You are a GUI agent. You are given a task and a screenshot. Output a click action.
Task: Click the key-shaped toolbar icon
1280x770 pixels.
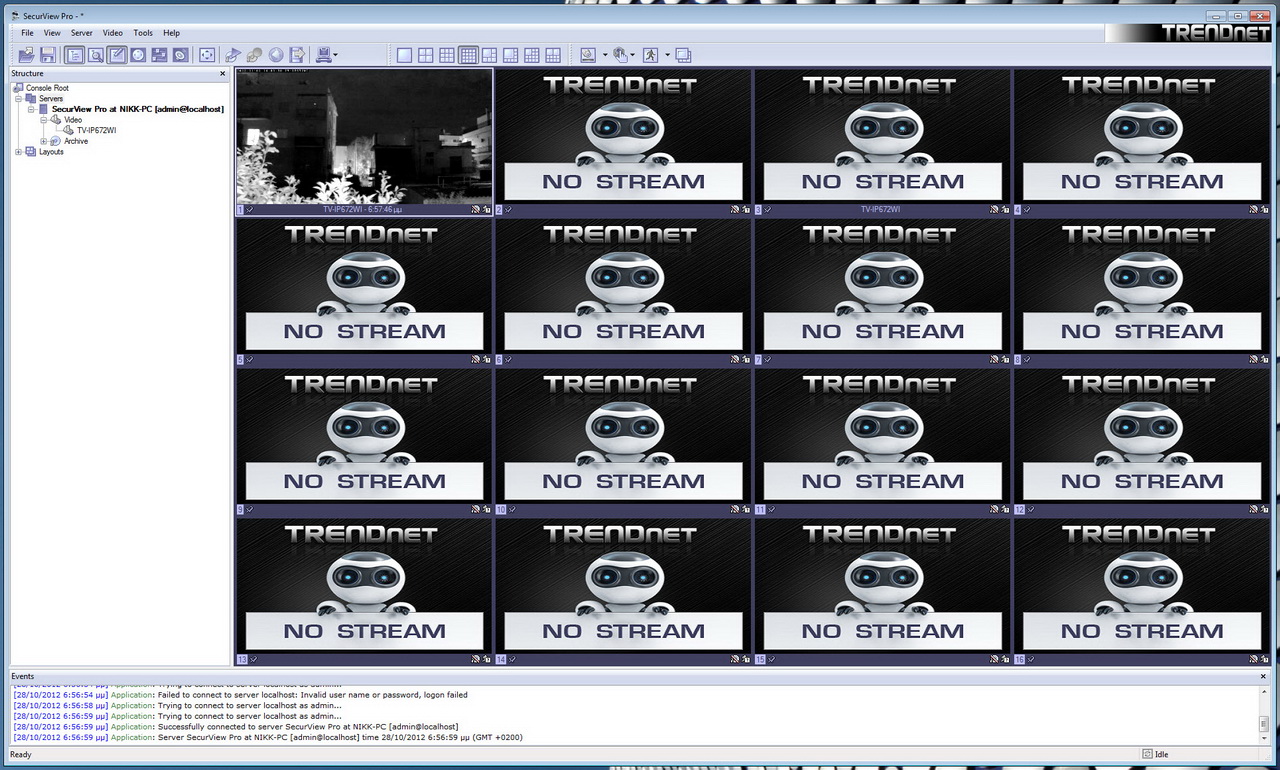(x=254, y=55)
